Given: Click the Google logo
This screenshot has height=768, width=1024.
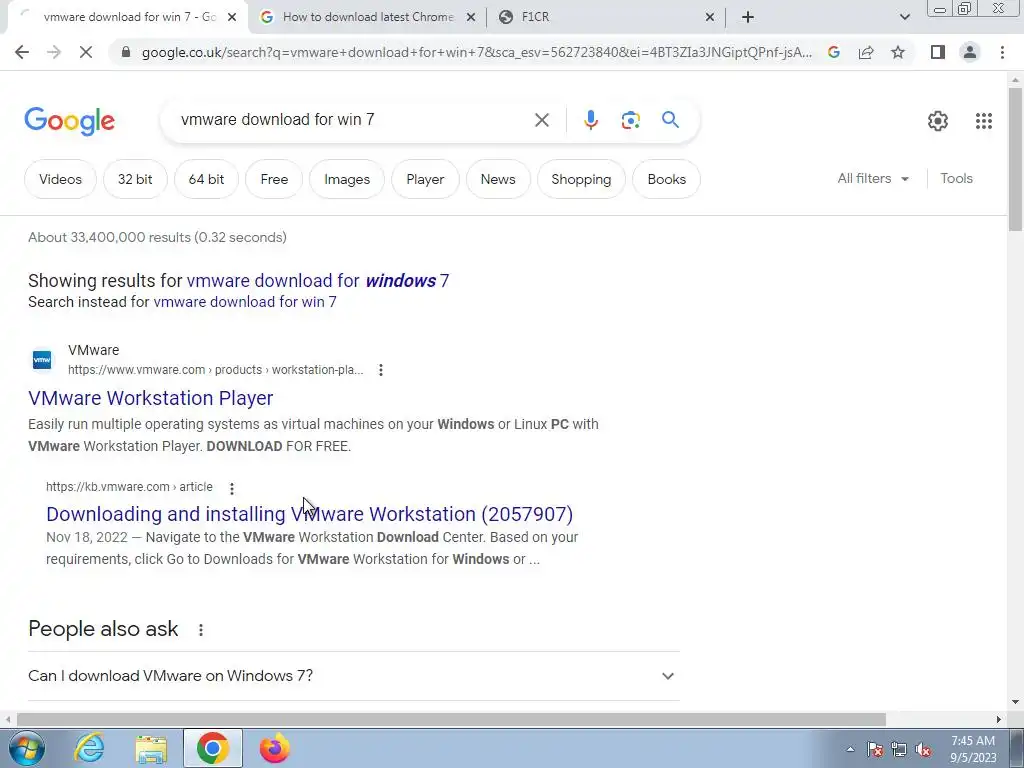Looking at the screenshot, I should [x=69, y=121].
